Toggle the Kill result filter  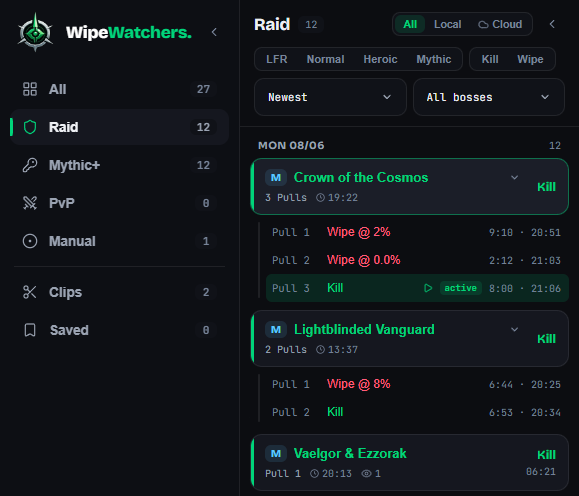pyautogui.click(x=490, y=59)
